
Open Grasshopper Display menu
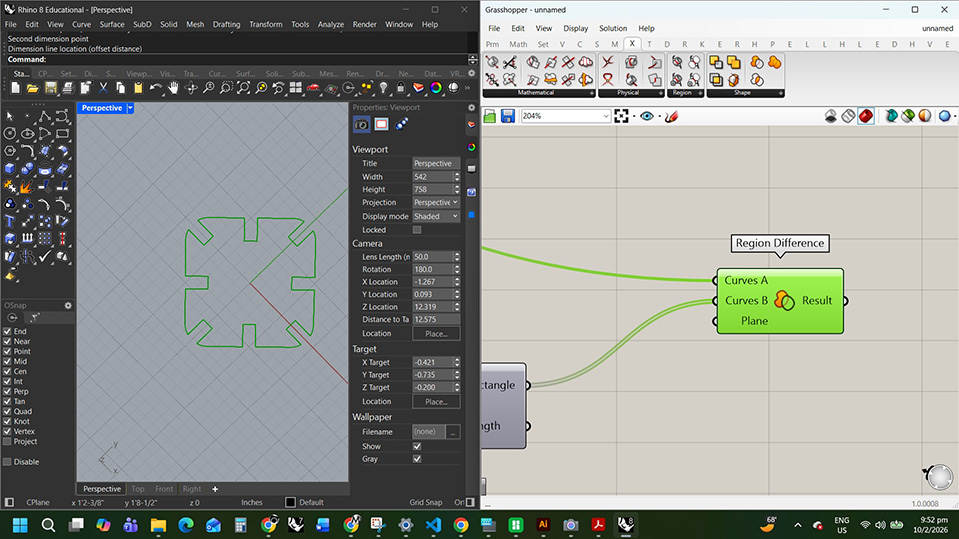[576, 28]
